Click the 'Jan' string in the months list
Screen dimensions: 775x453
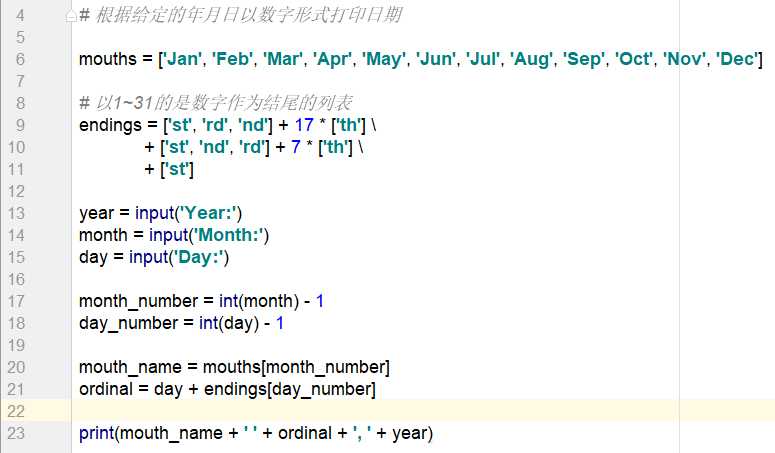(x=182, y=59)
